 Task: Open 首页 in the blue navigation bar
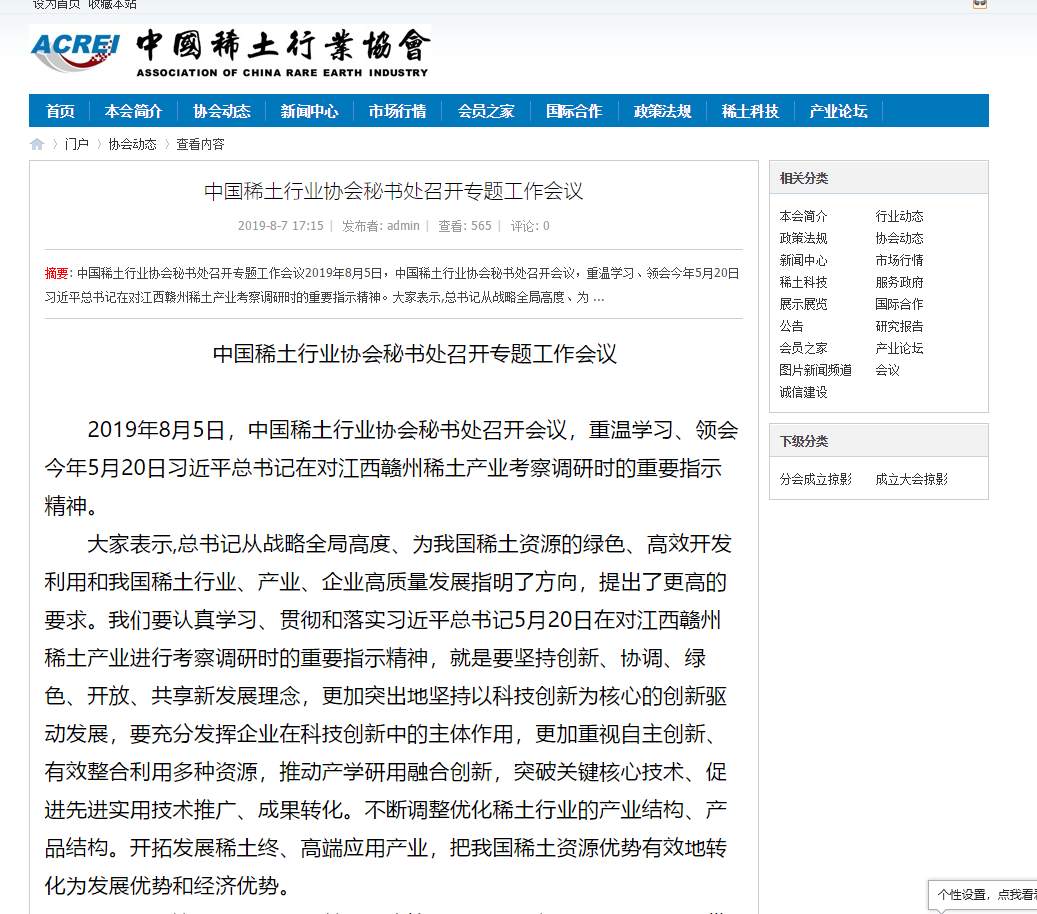tap(60, 111)
